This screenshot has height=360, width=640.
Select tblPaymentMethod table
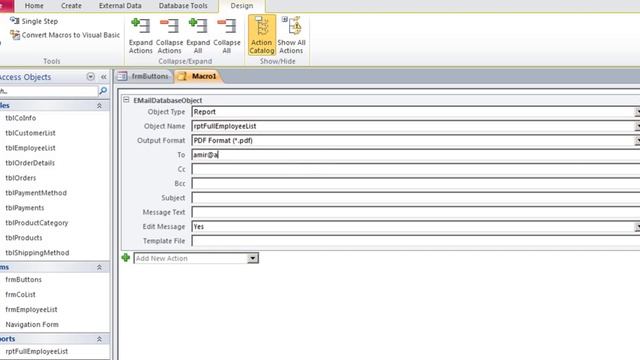coord(36,193)
